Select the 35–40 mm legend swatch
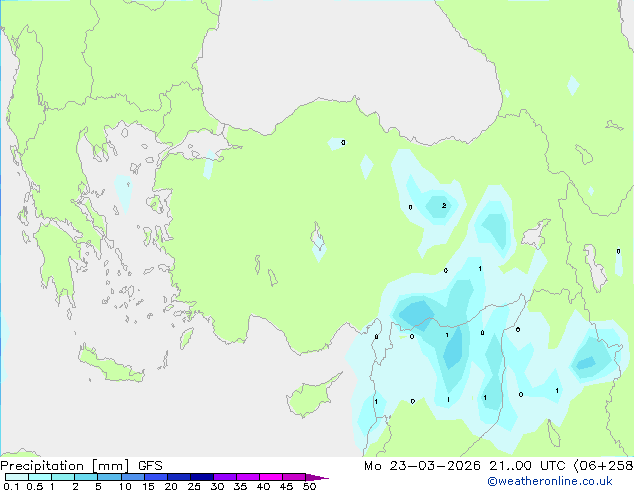 click(x=248, y=477)
